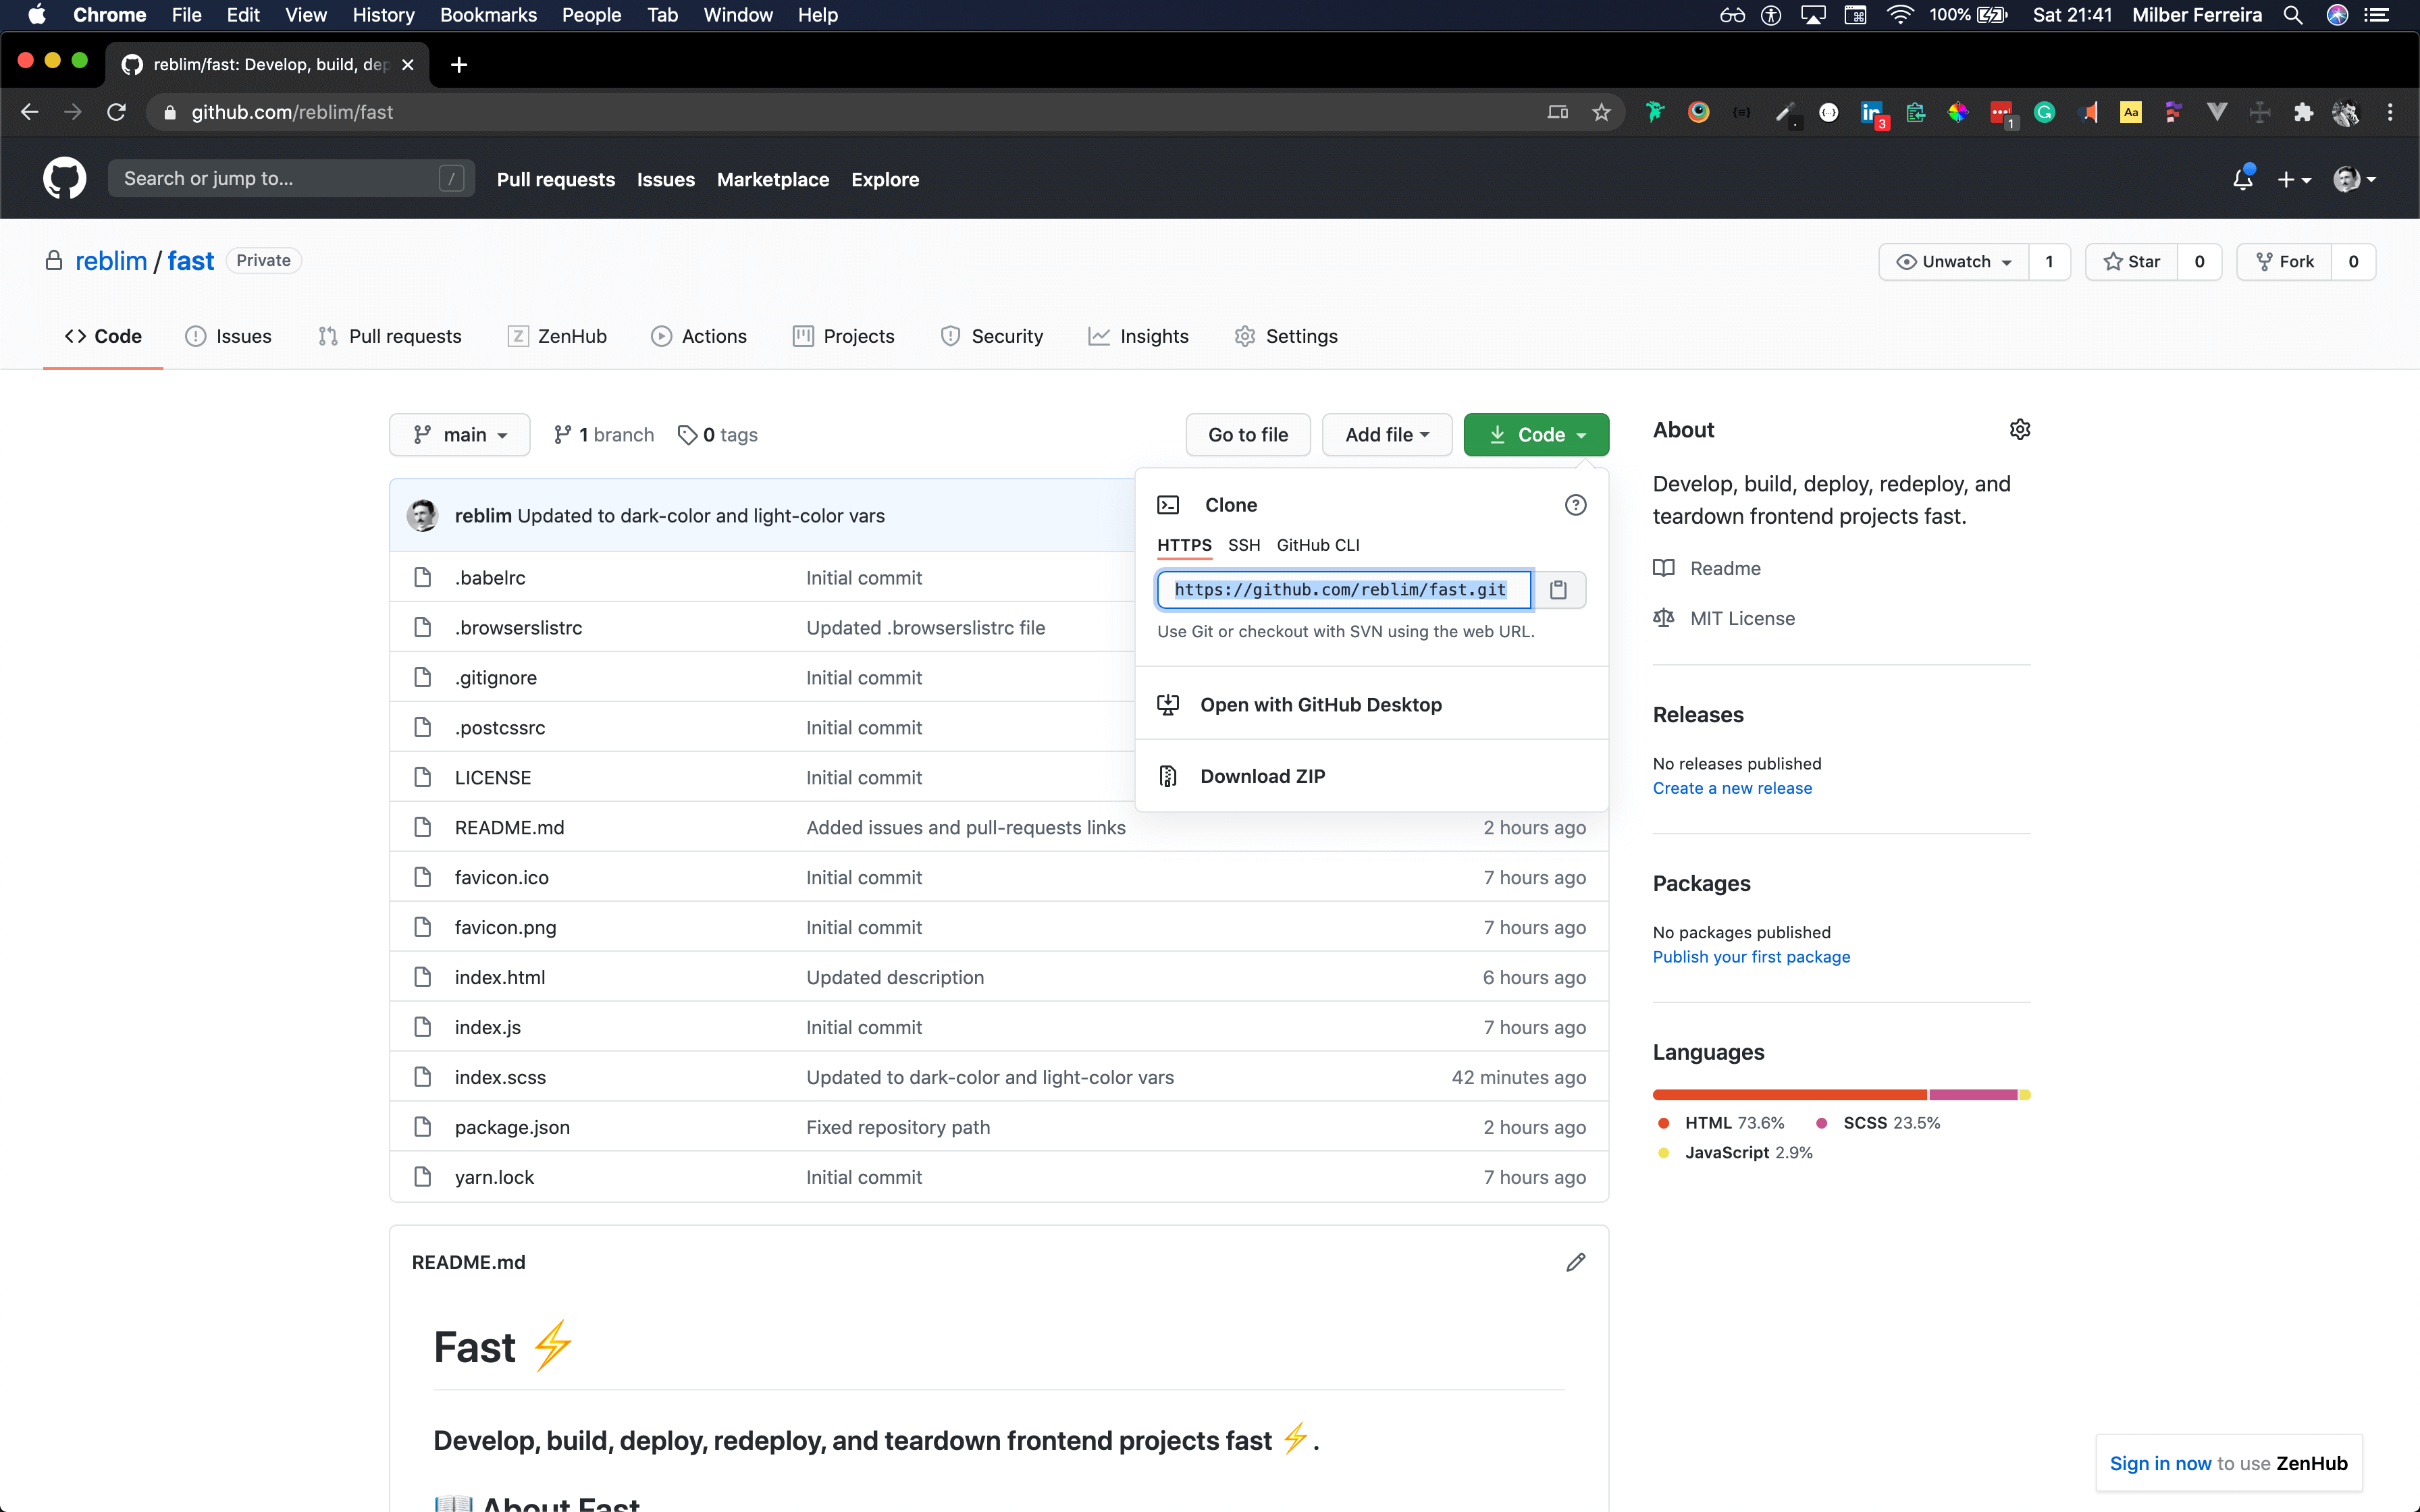Screen dimensions: 2420x1512
Task: Reload the page in Chrome
Action: 116,112
